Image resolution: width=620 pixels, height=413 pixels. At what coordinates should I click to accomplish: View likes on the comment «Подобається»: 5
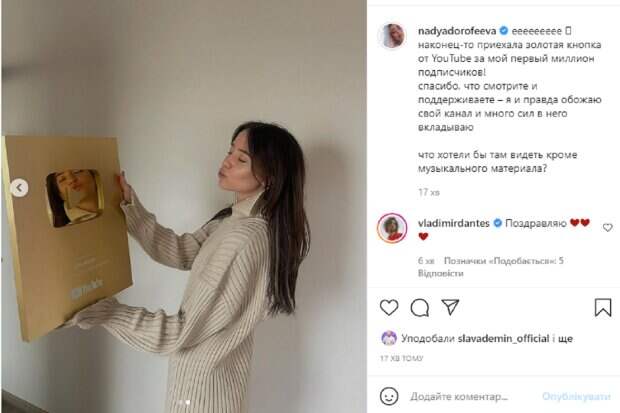coord(504,261)
